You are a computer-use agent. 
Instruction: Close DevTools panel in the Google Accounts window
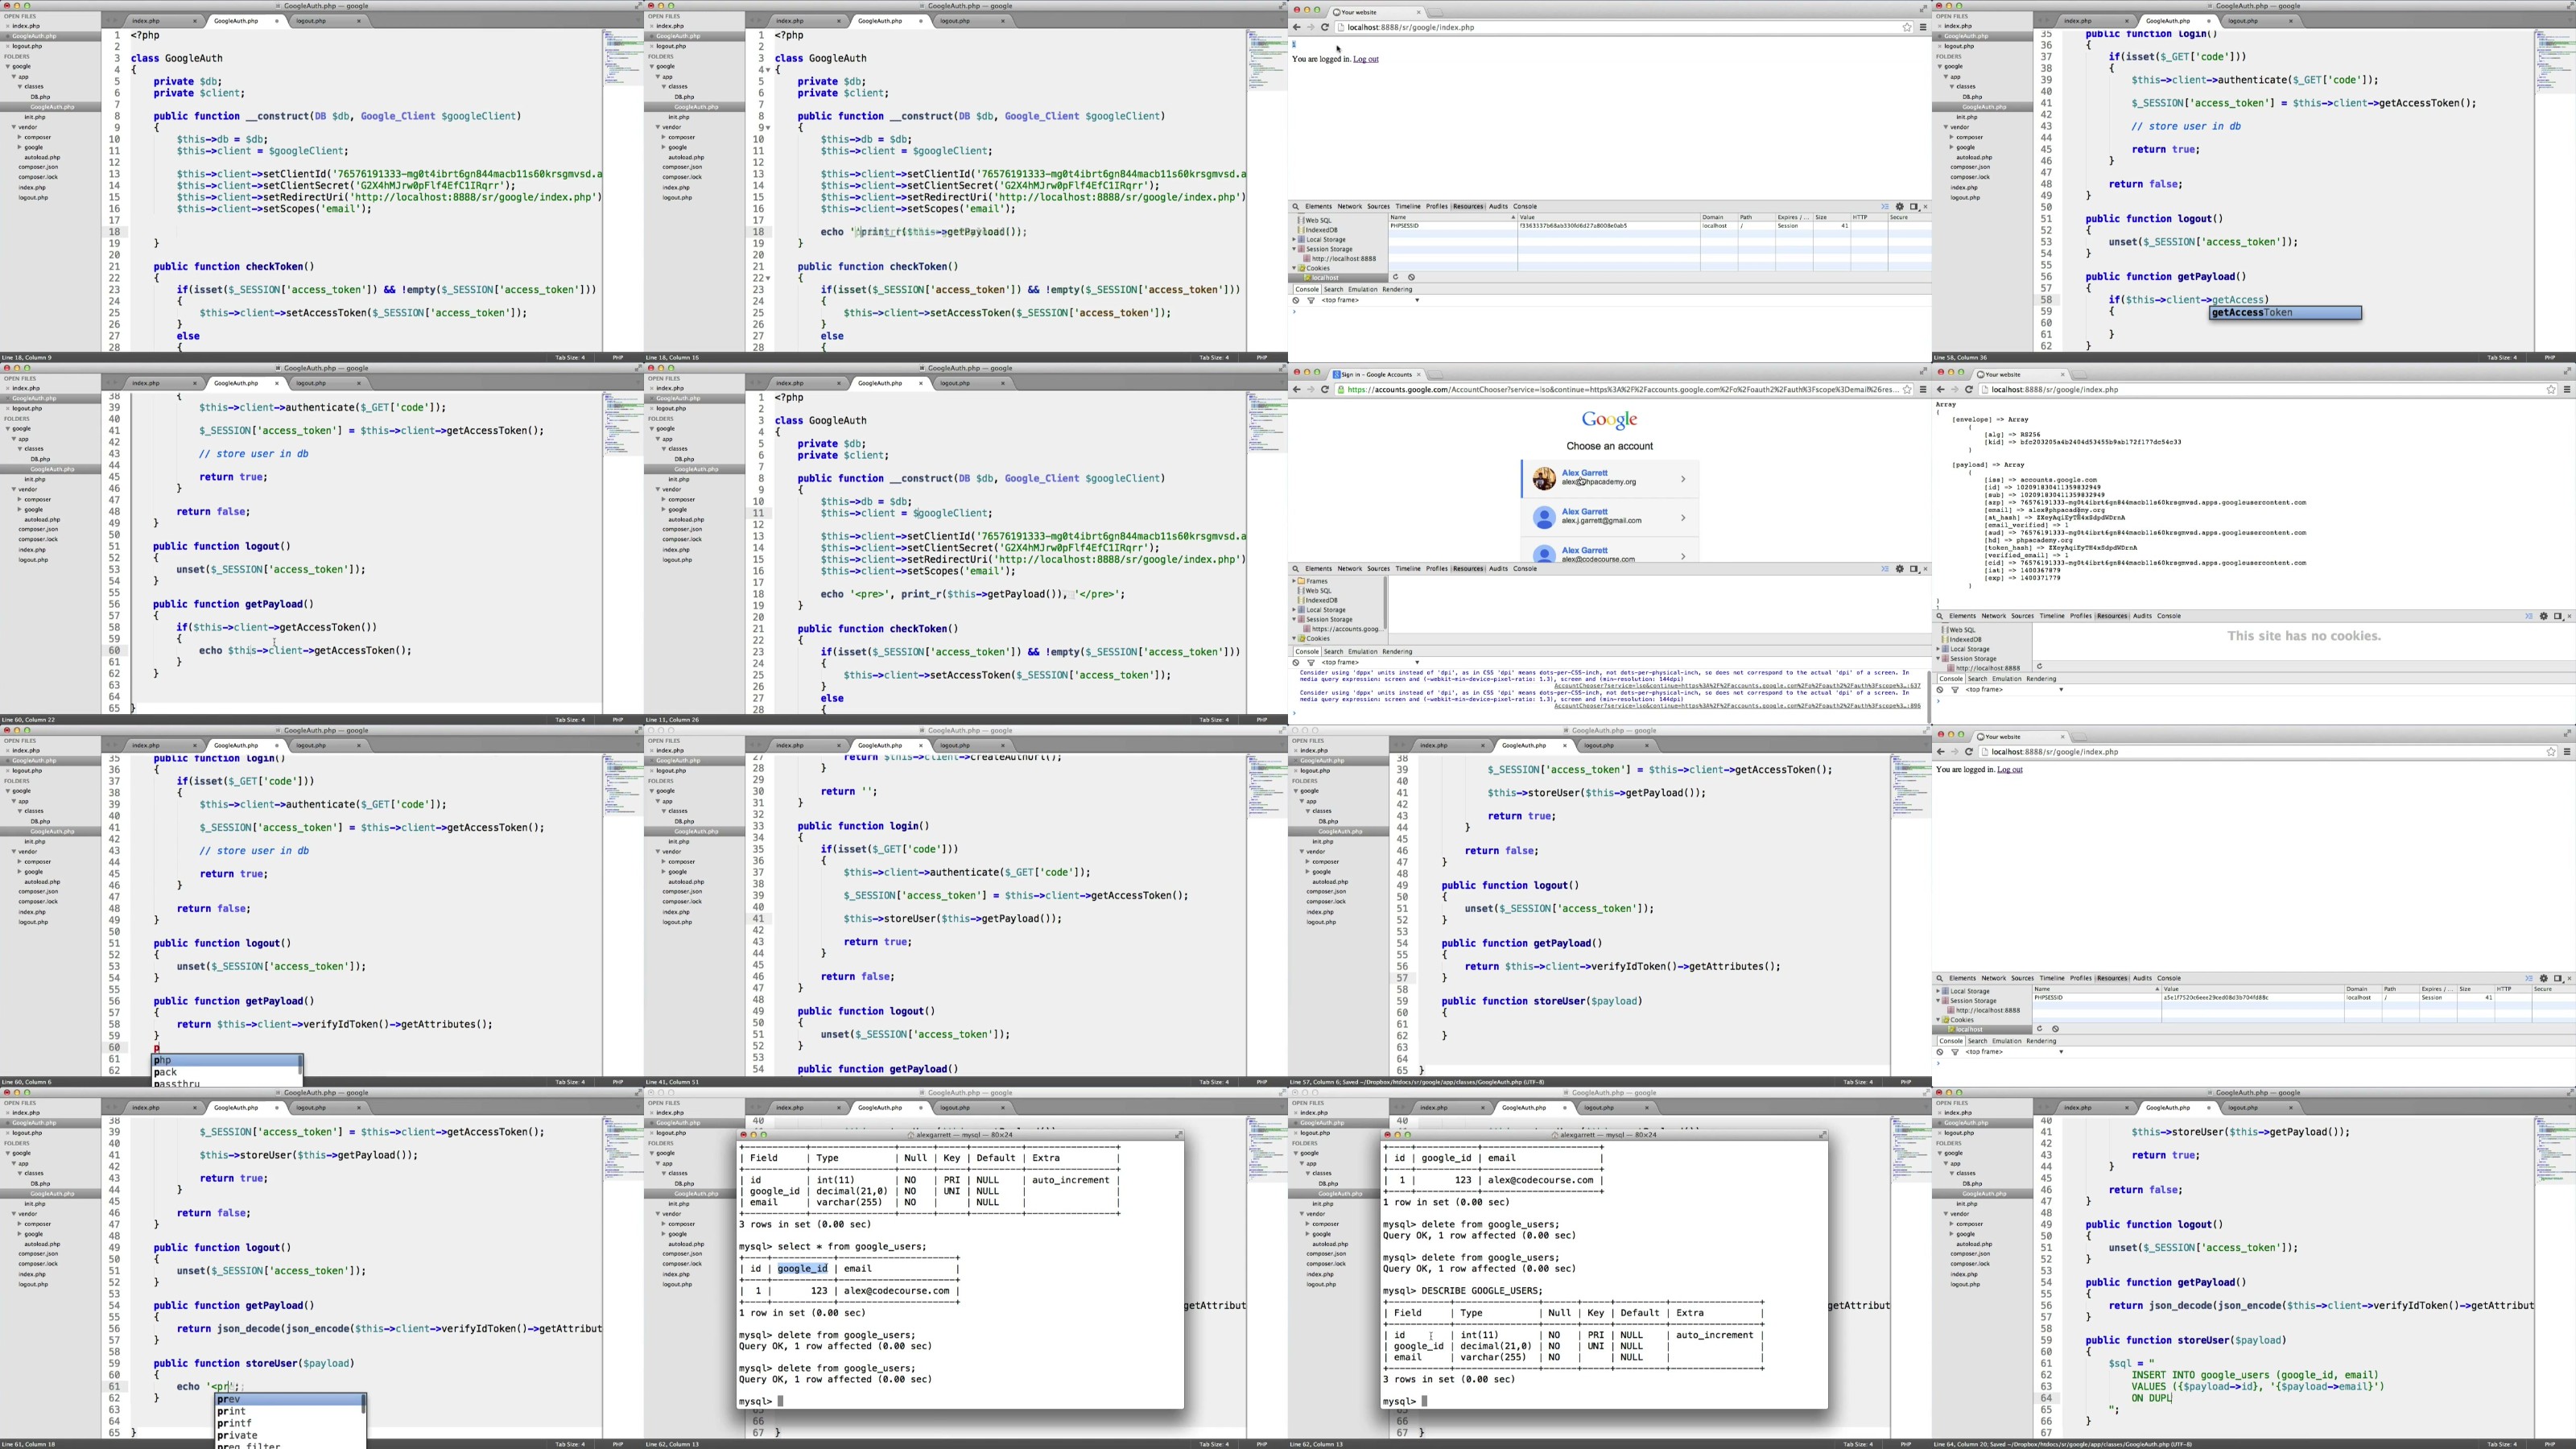[1925, 569]
